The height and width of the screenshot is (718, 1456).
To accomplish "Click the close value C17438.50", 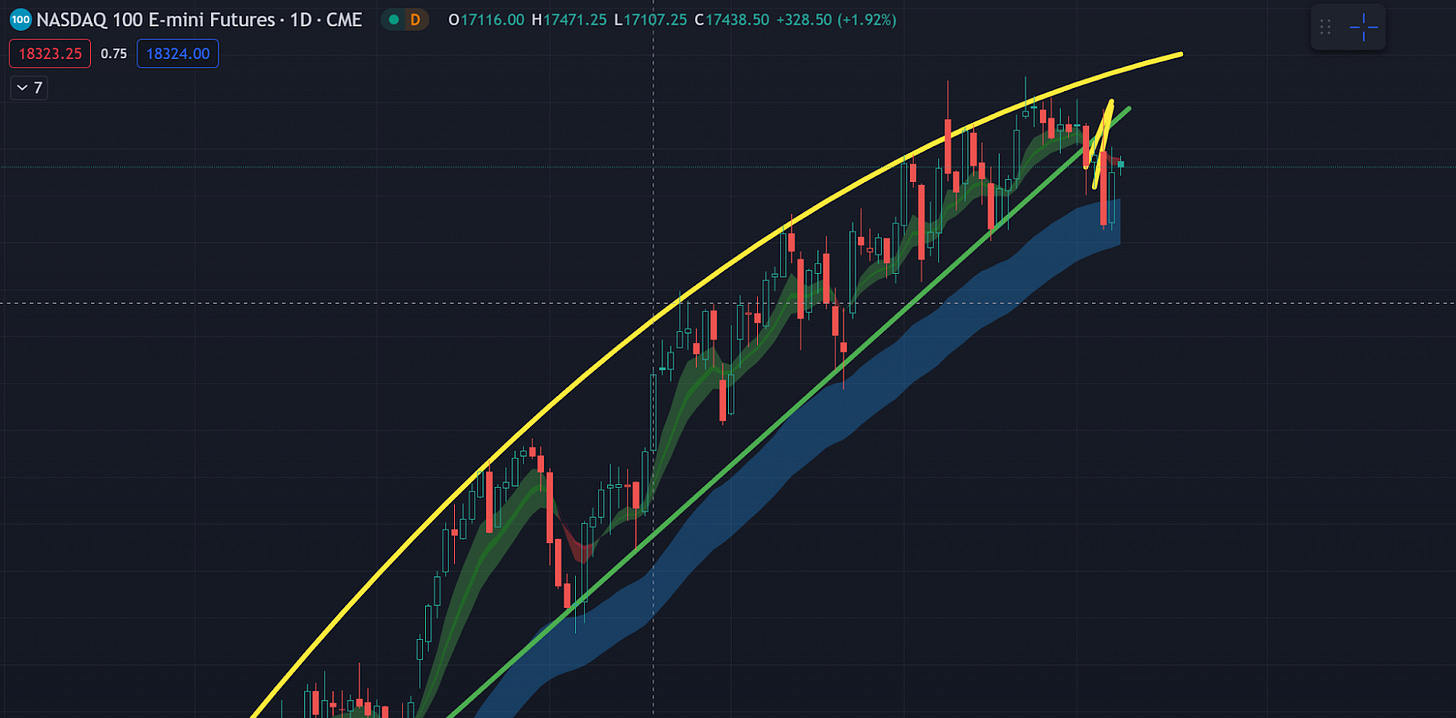I will [x=732, y=19].
